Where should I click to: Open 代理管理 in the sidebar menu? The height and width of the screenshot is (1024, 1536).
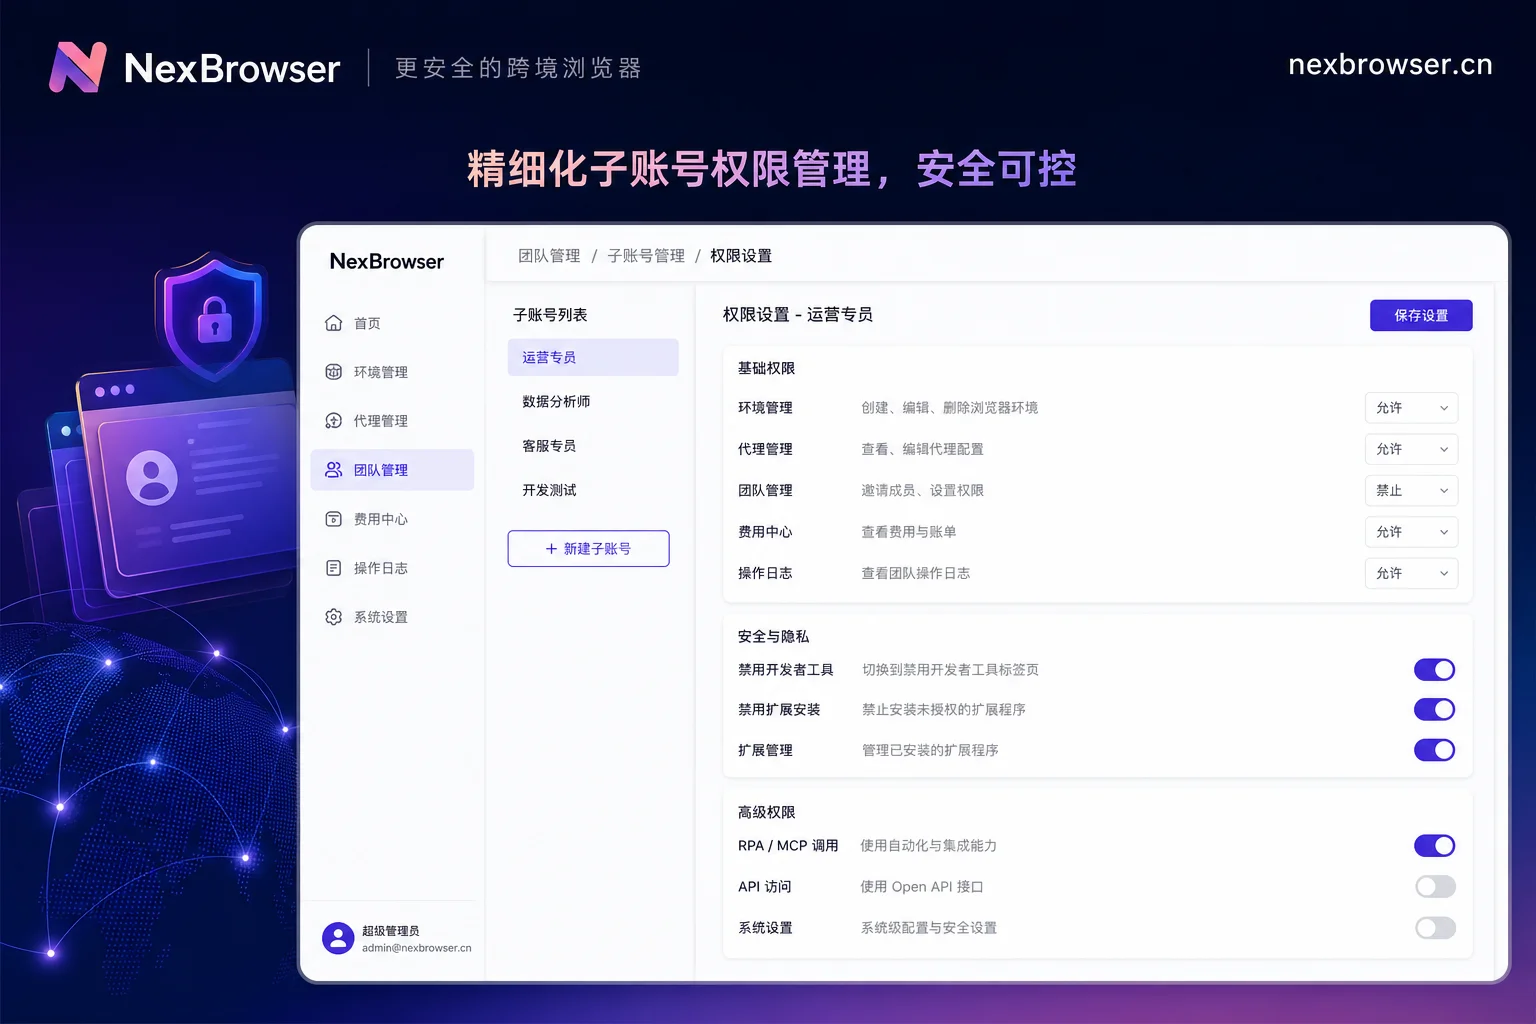[392, 421]
